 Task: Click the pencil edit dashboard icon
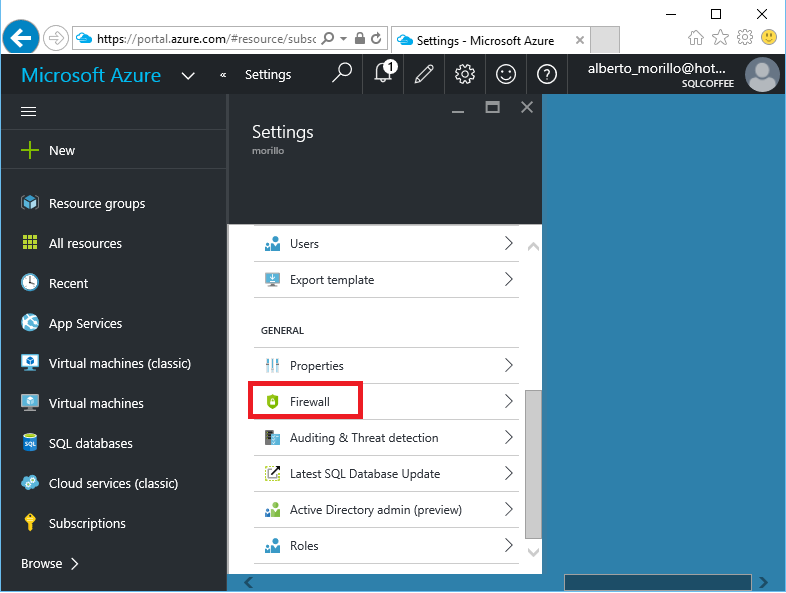pyautogui.click(x=424, y=74)
